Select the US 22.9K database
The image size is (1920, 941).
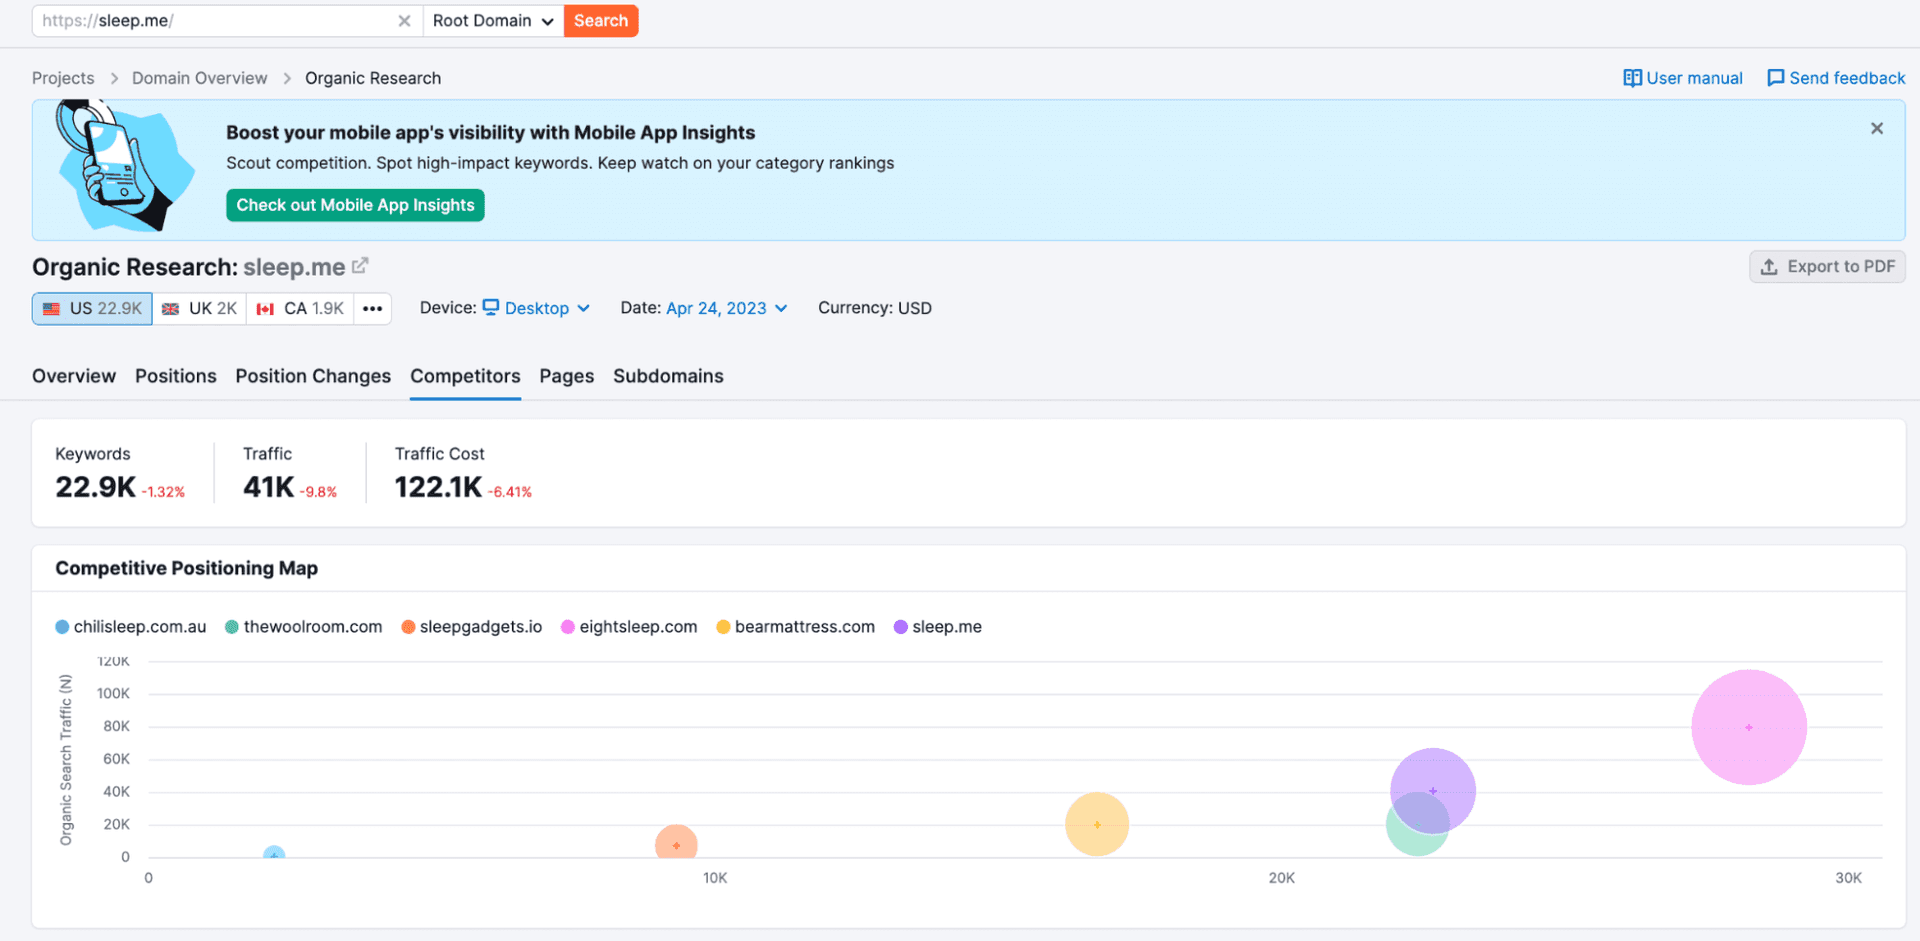92,308
